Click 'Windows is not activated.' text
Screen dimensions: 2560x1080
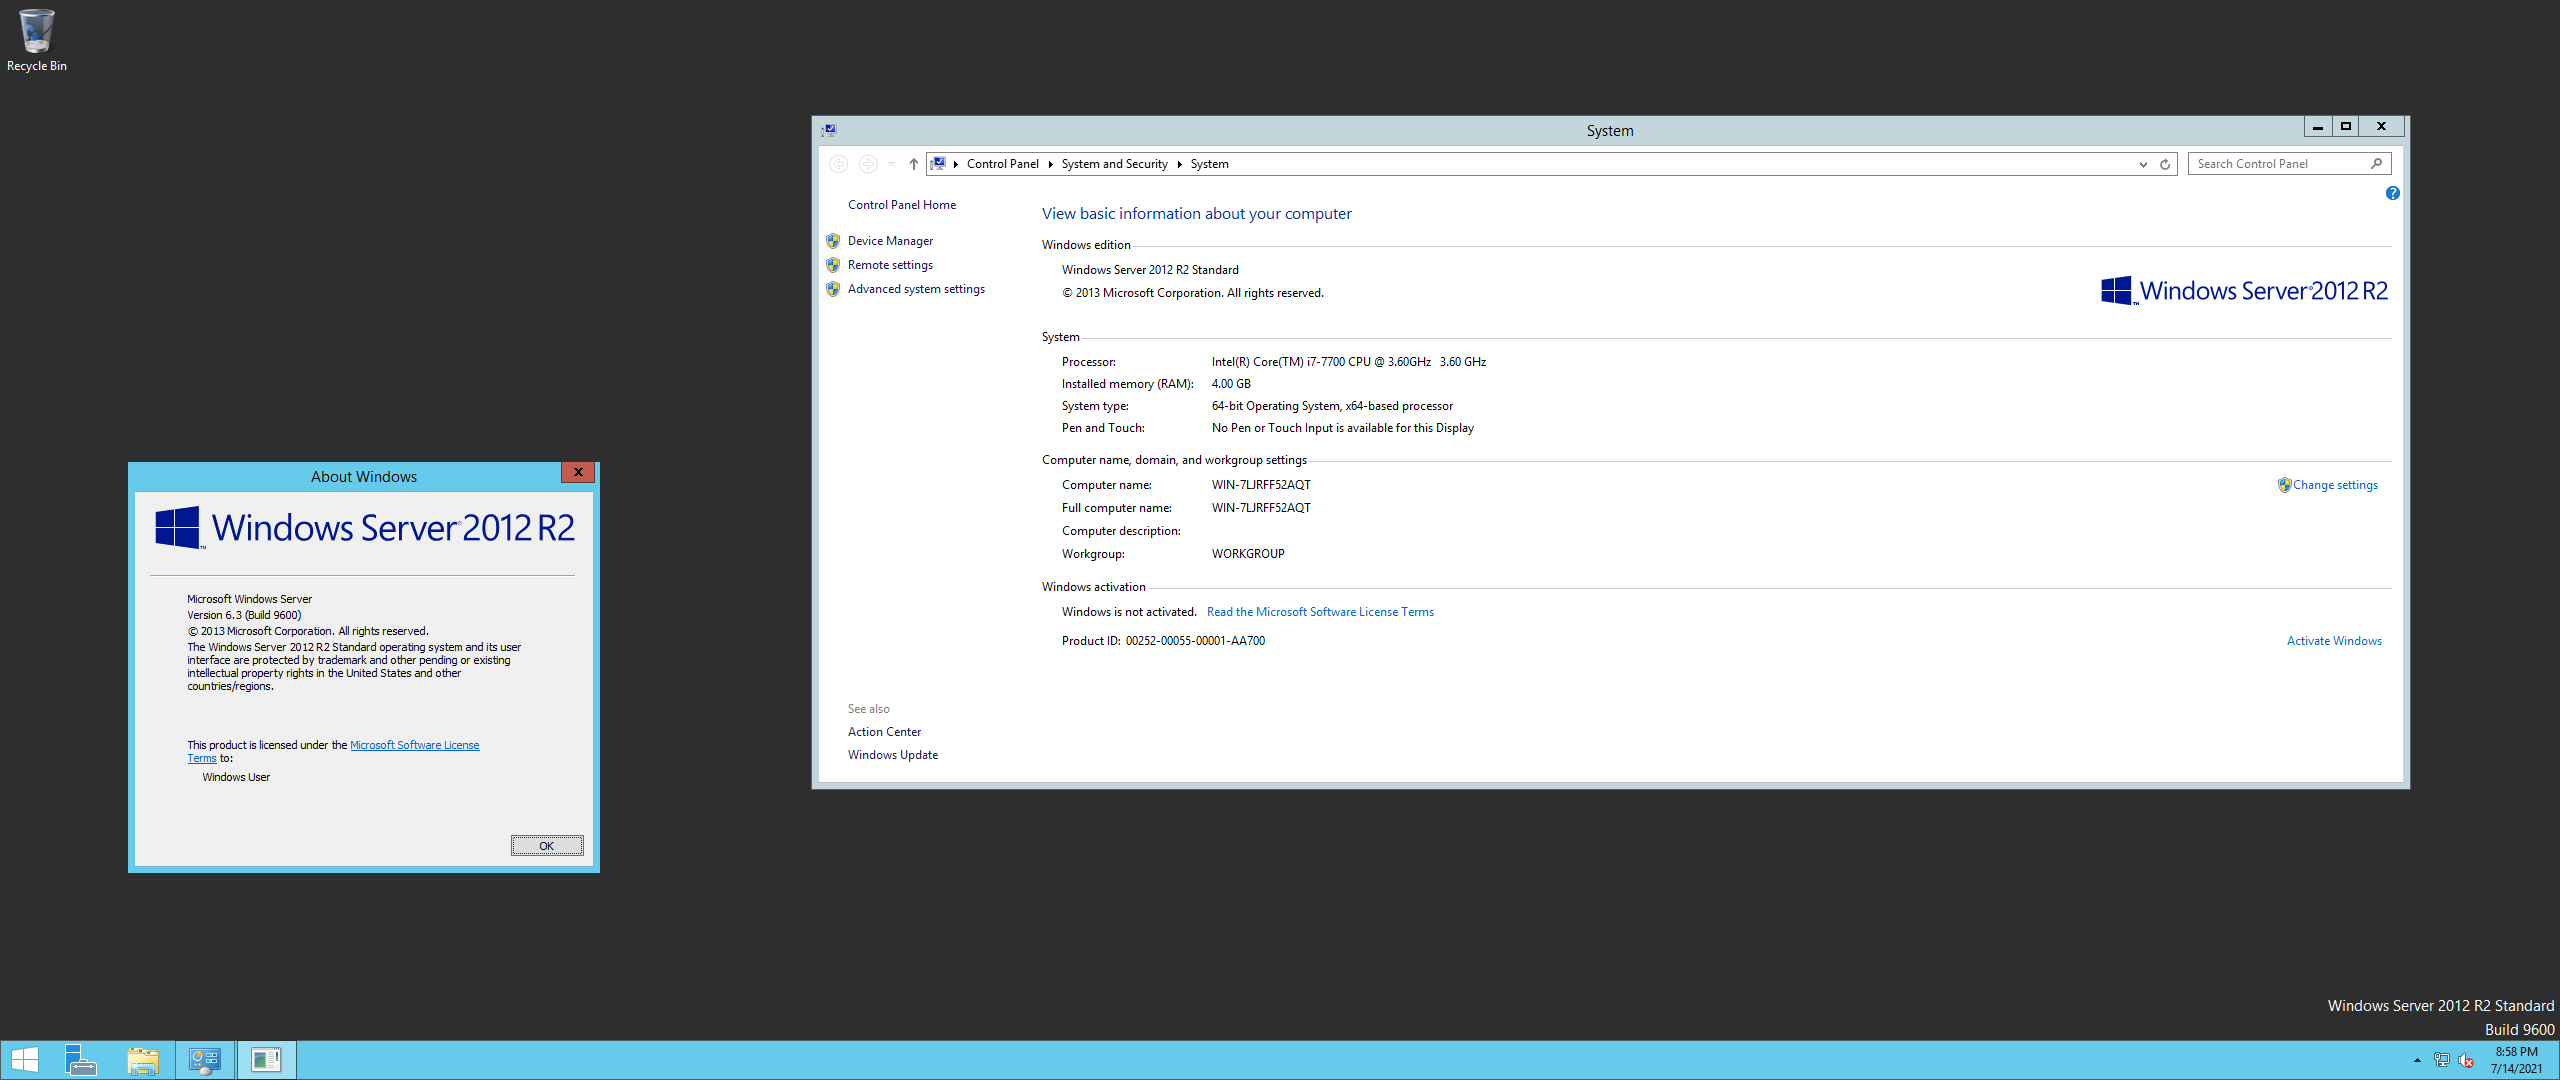[x=1129, y=612]
